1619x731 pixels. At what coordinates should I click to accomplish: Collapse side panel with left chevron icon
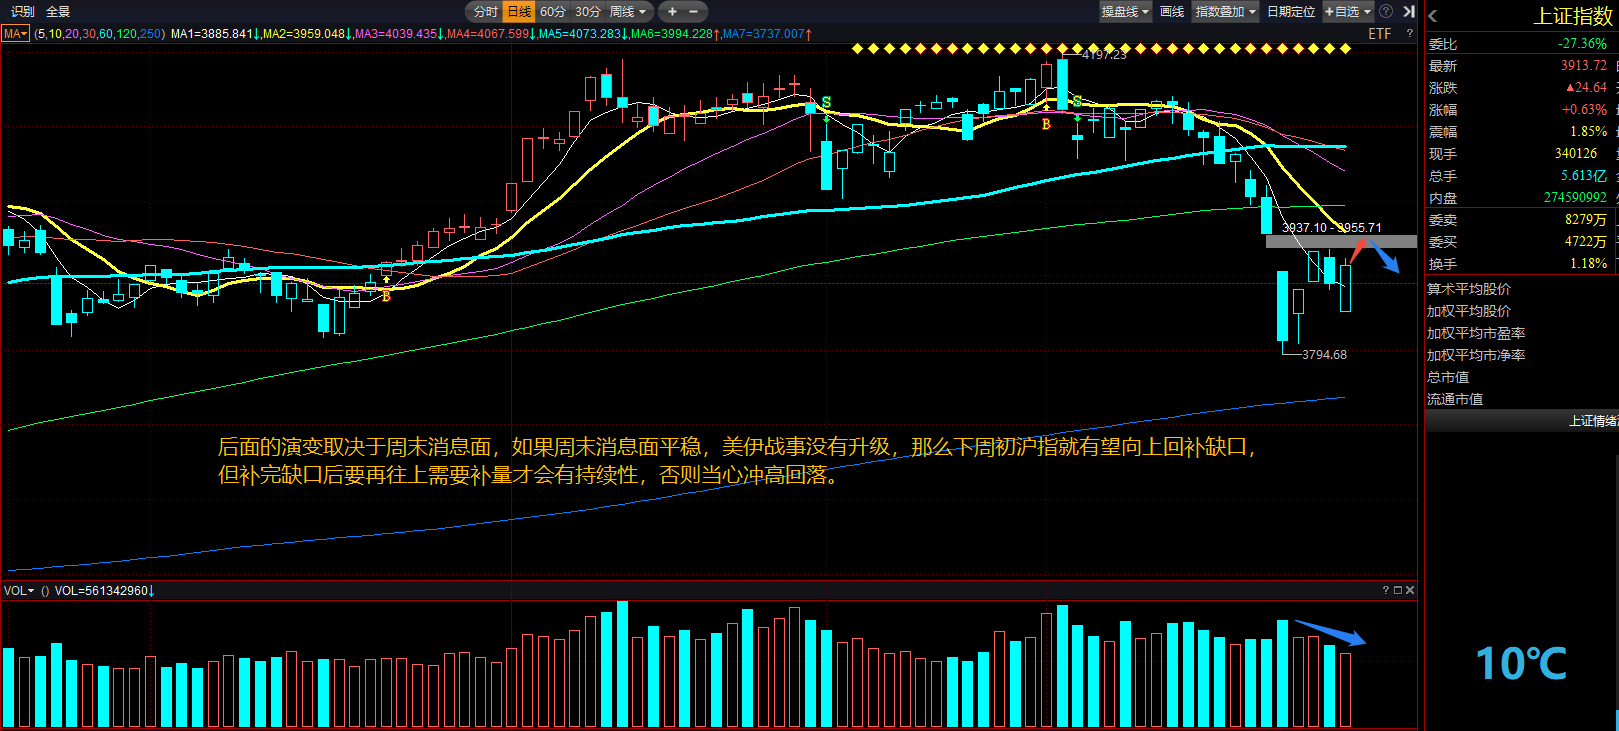point(1433,15)
